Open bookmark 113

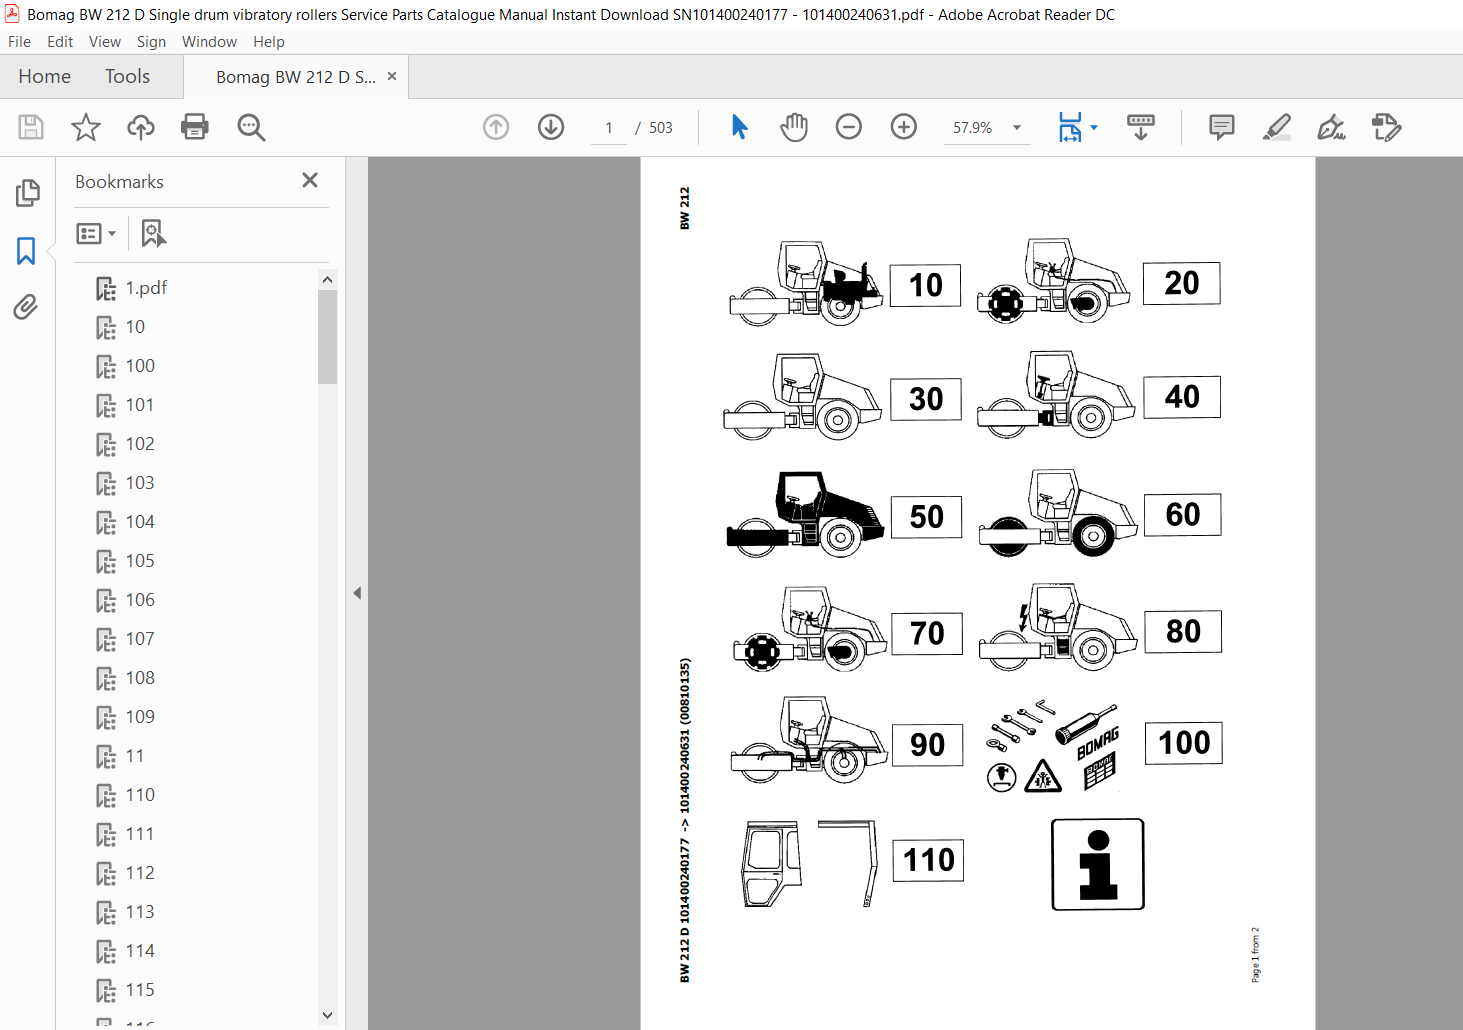(140, 912)
